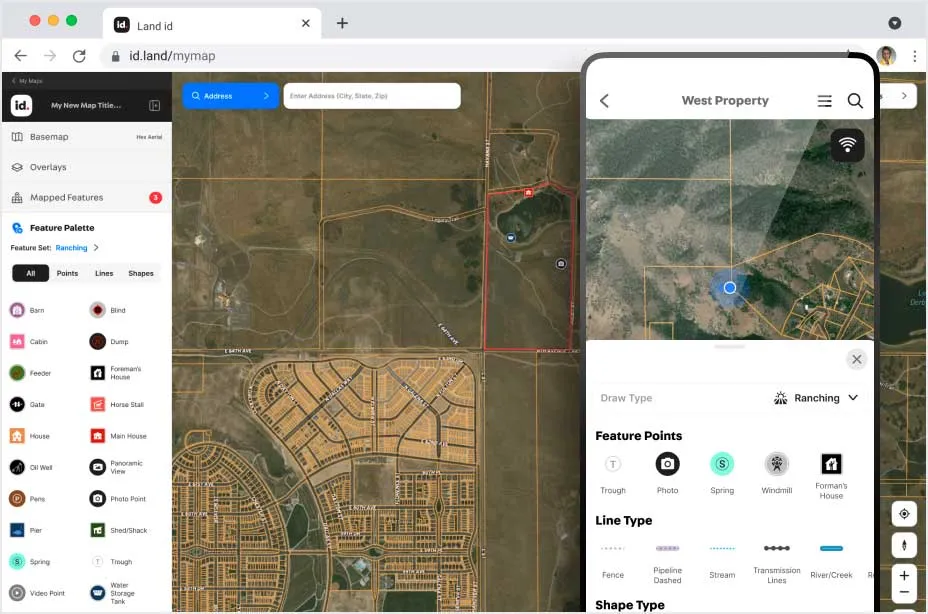Choose the Panoramic View feature icon

click(x=98, y=467)
